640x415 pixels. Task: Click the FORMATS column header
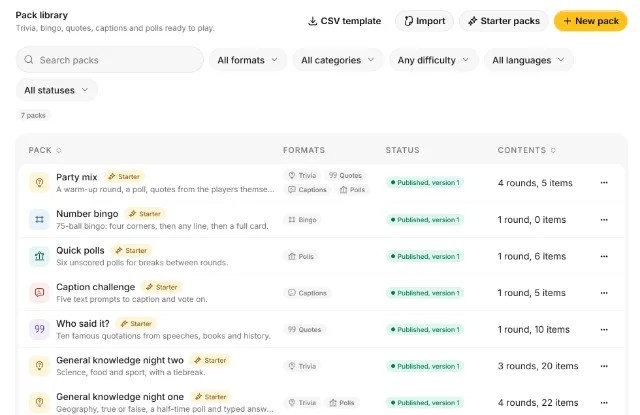(x=304, y=150)
